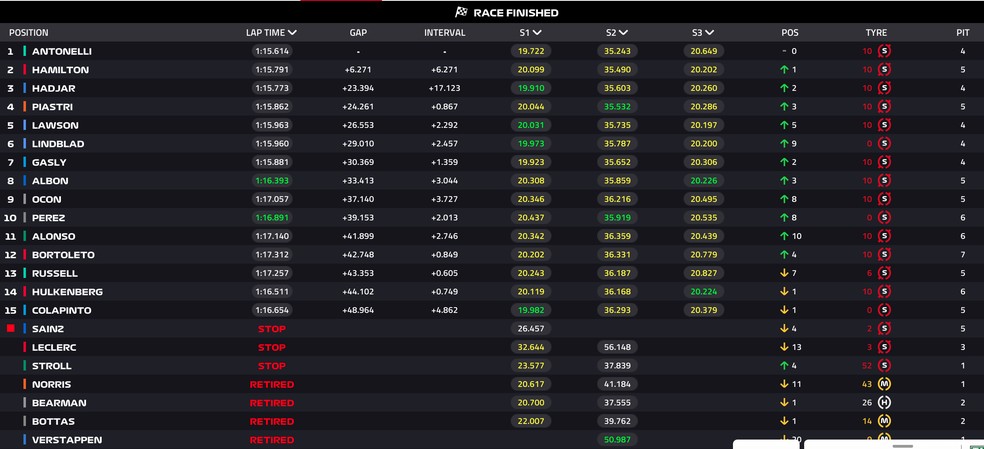Select driver VERSTAPPEN row name
Image resolution: width=984 pixels, height=449 pixels.
coord(67,440)
